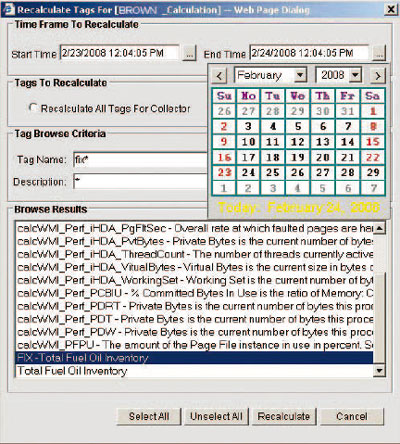
Task: Select calcWMI_Perf_iHDA_ThreadCount in results
Action: 194,254
